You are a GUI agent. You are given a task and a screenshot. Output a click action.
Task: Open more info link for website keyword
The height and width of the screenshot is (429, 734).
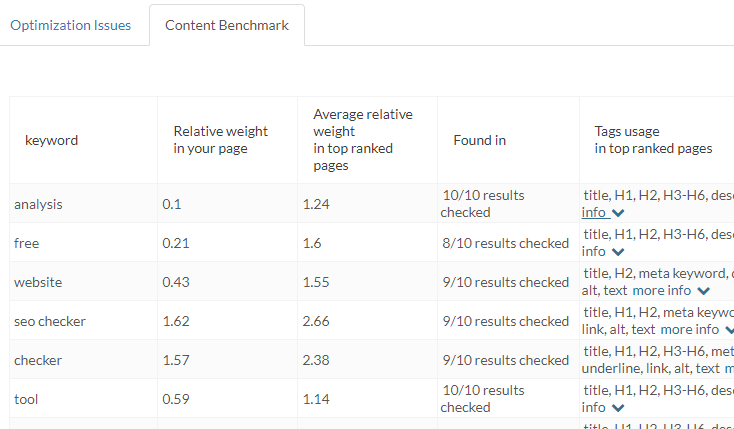pos(661,290)
